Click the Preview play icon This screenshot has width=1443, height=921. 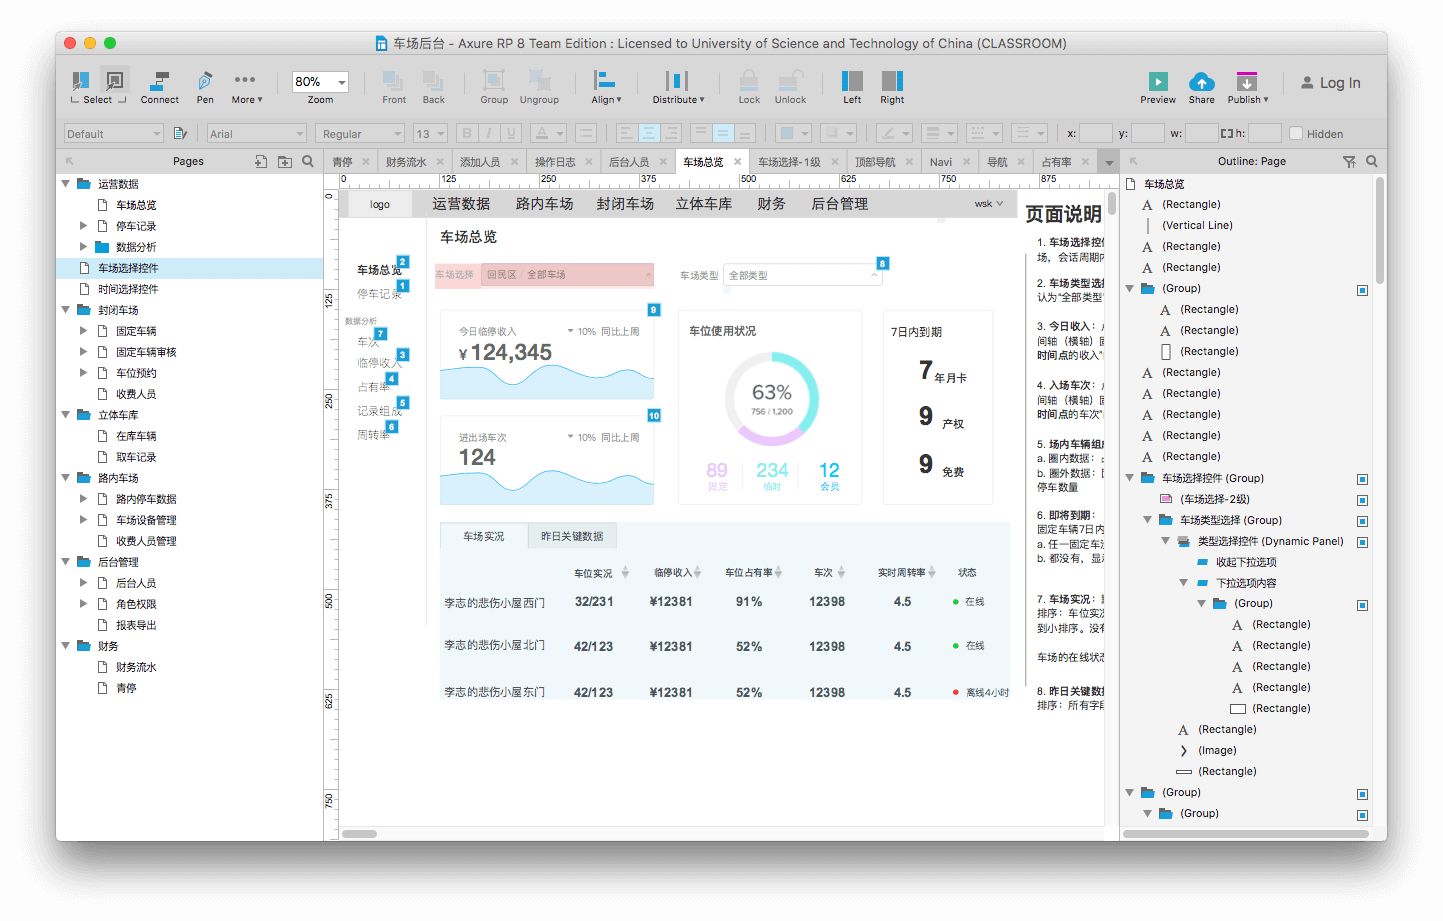[1158, 81]
